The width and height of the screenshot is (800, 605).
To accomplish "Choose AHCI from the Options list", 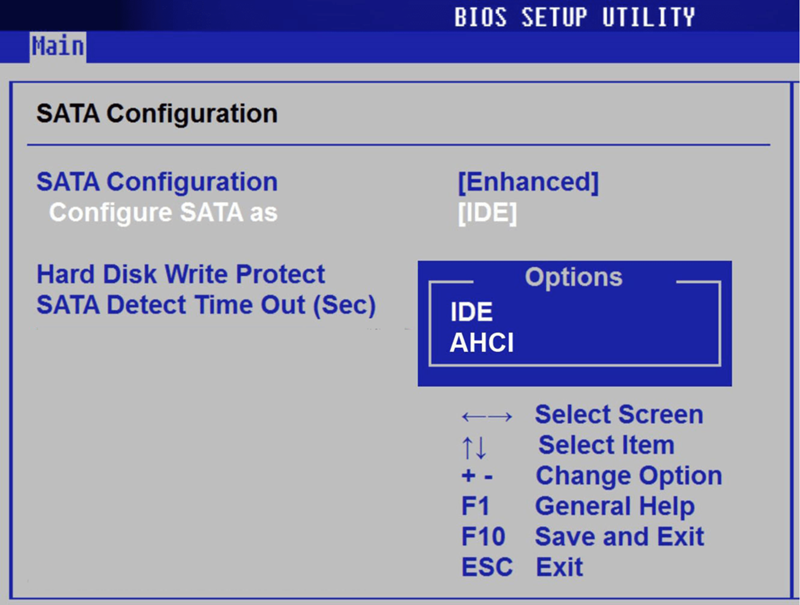I will click(482, 343).
